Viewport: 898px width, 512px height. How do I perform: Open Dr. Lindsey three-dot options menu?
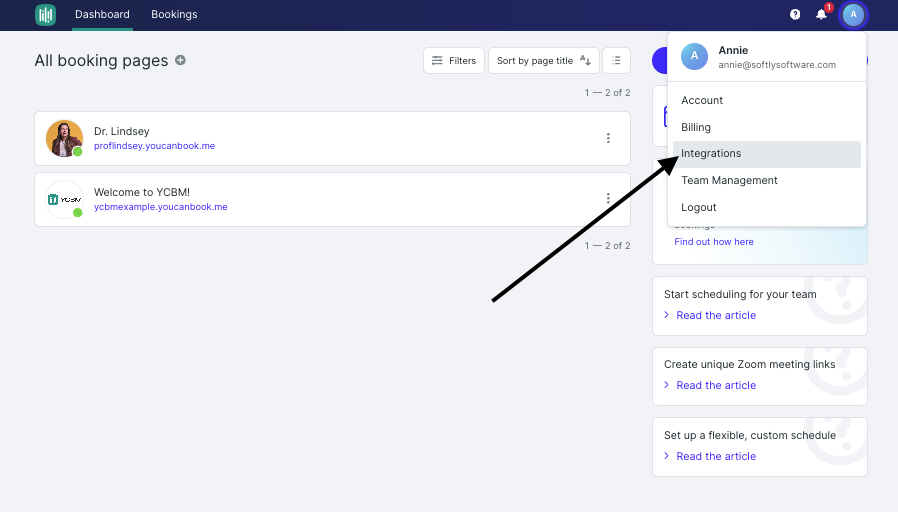pyautogui.click(x=608, y=138)
